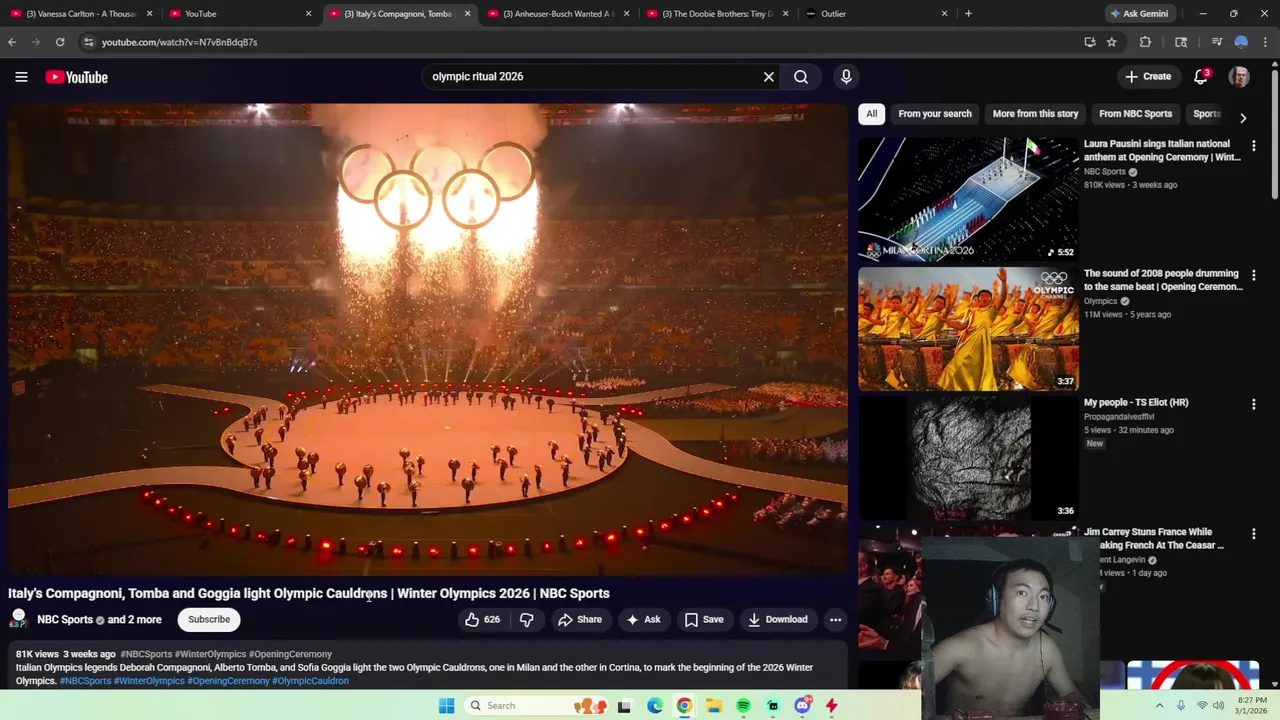
Task: Open more actions for the video
Action: [836, 619]
